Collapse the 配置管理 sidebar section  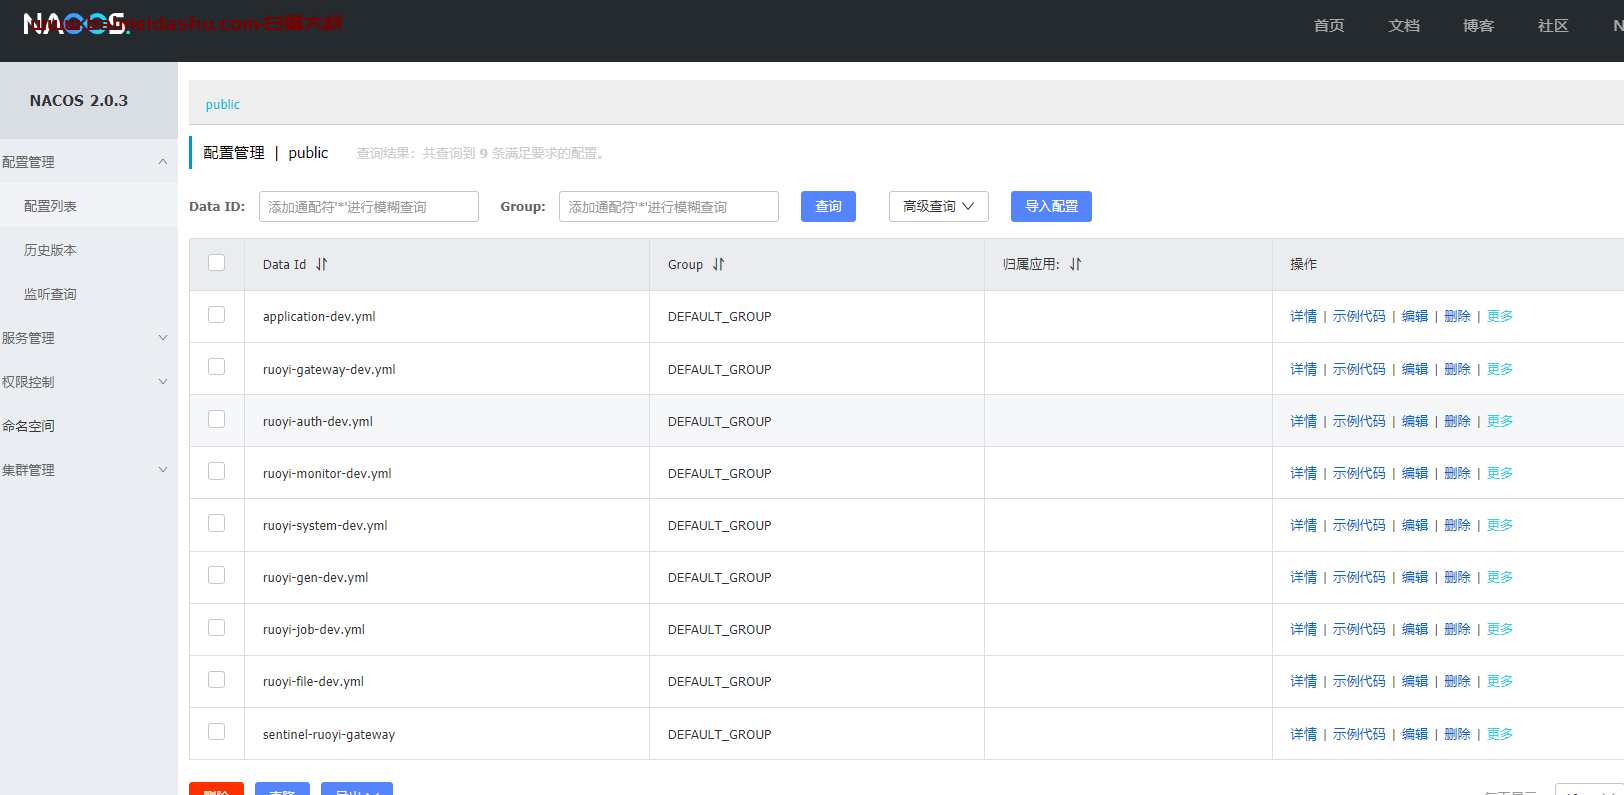[89, 161]
